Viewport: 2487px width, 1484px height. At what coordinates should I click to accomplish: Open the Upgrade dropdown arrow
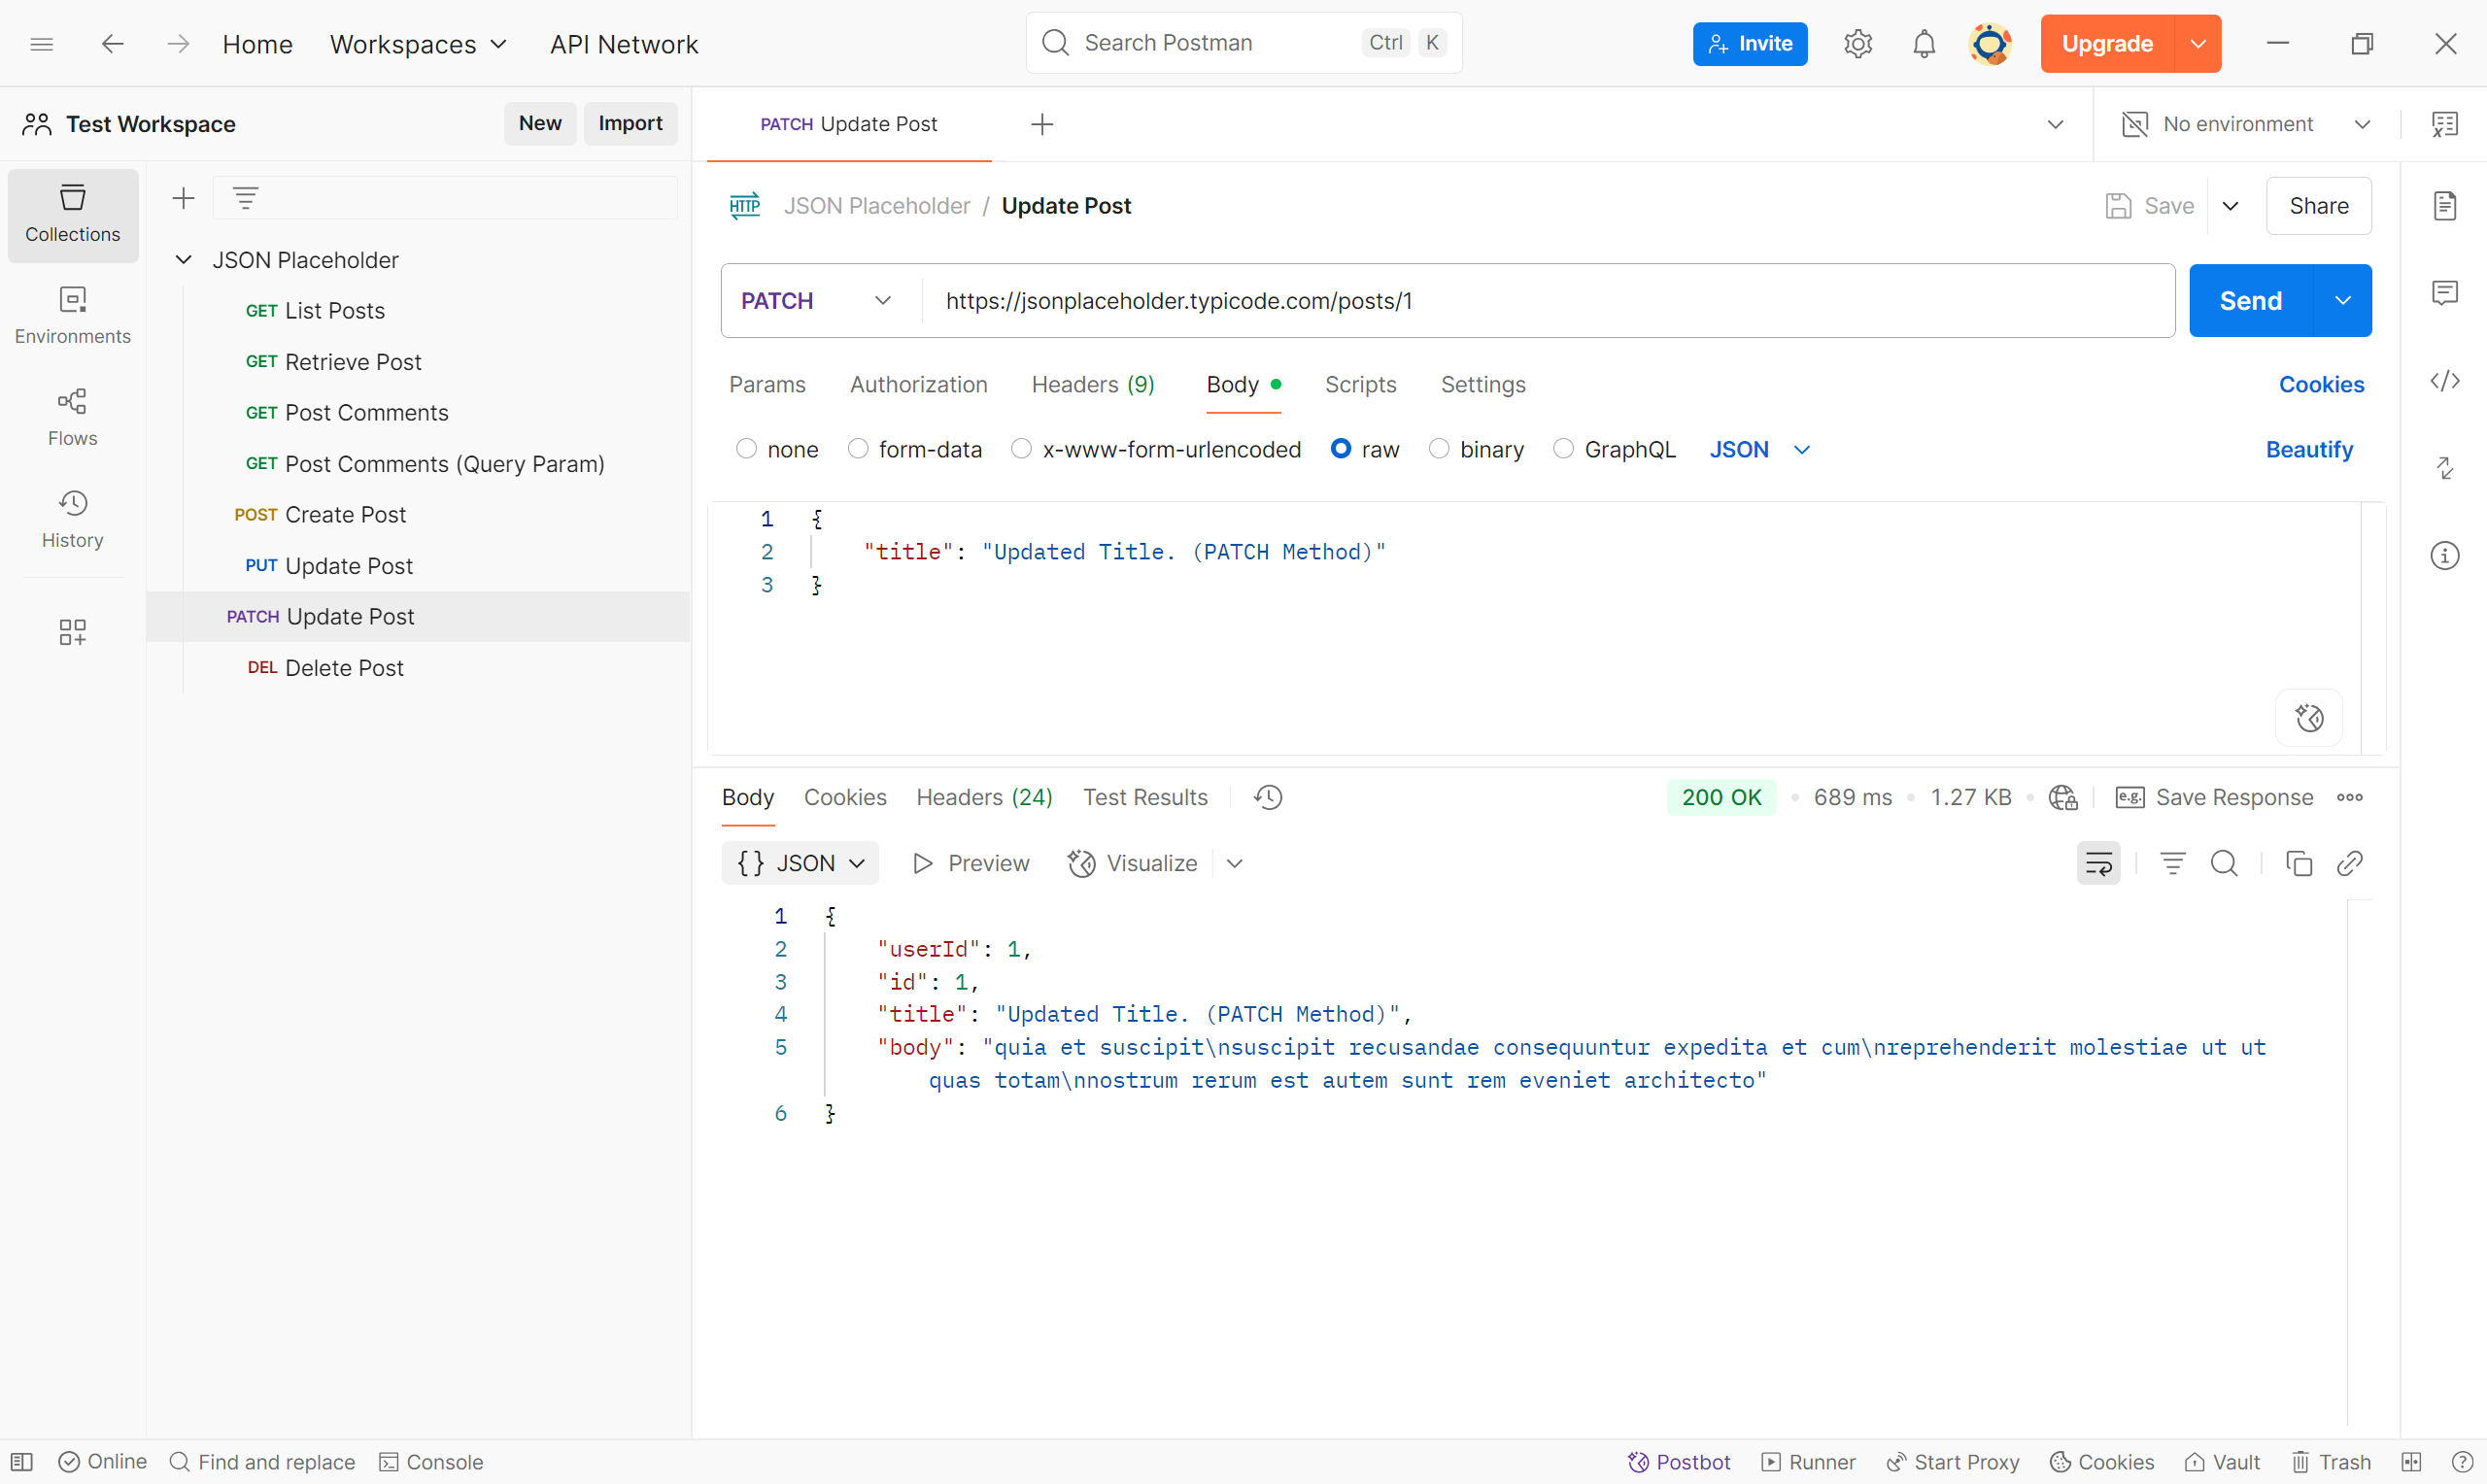click(2198, 43)
